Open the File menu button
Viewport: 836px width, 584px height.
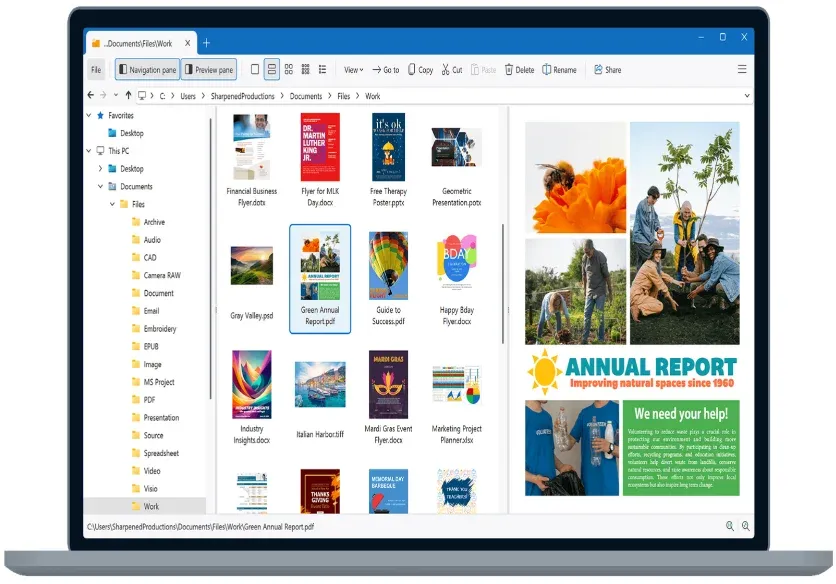pos(96,70)
